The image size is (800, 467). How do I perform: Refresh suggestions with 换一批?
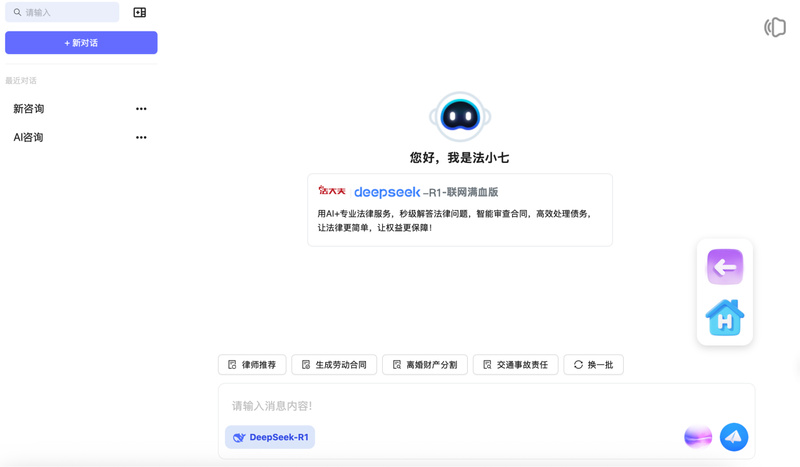593,364
